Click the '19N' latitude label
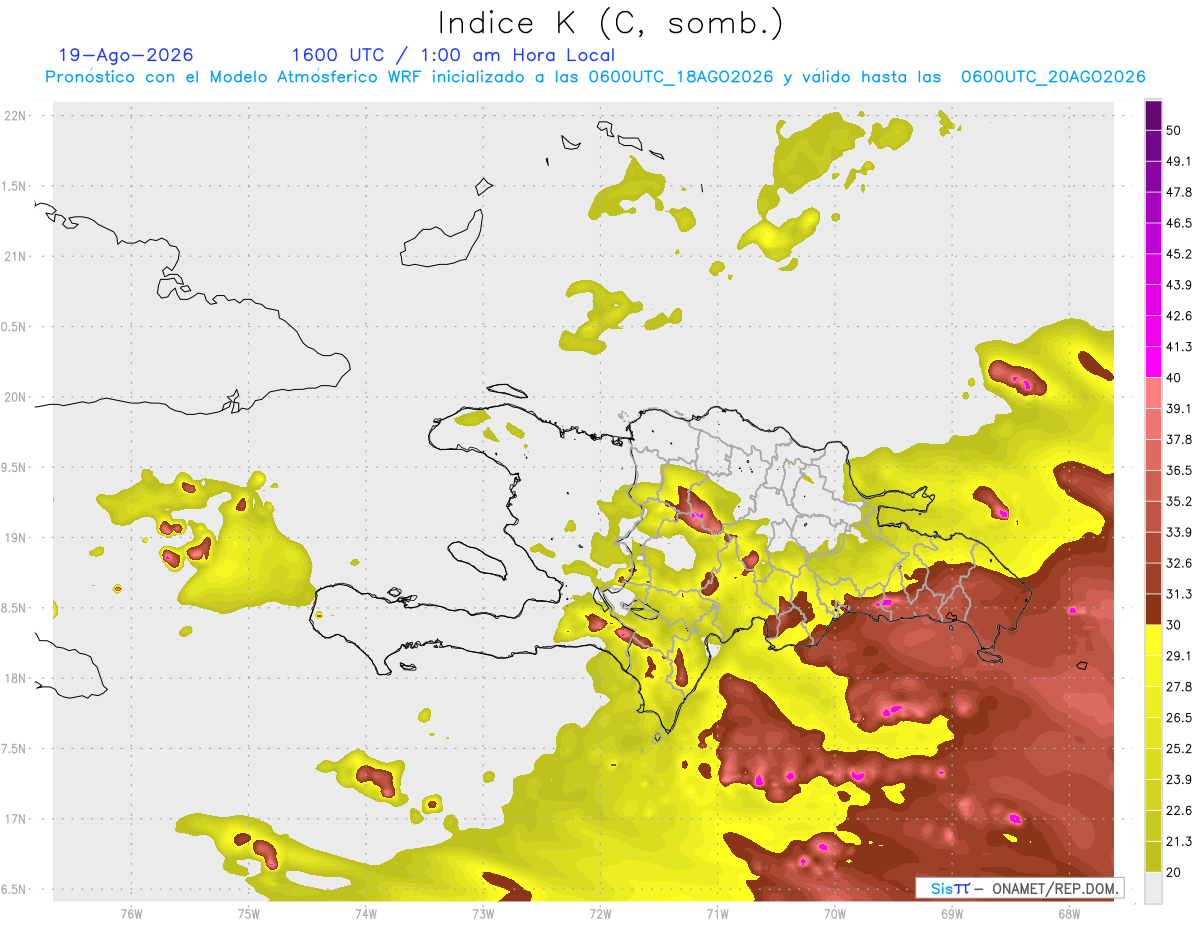 tap(17, 537)
